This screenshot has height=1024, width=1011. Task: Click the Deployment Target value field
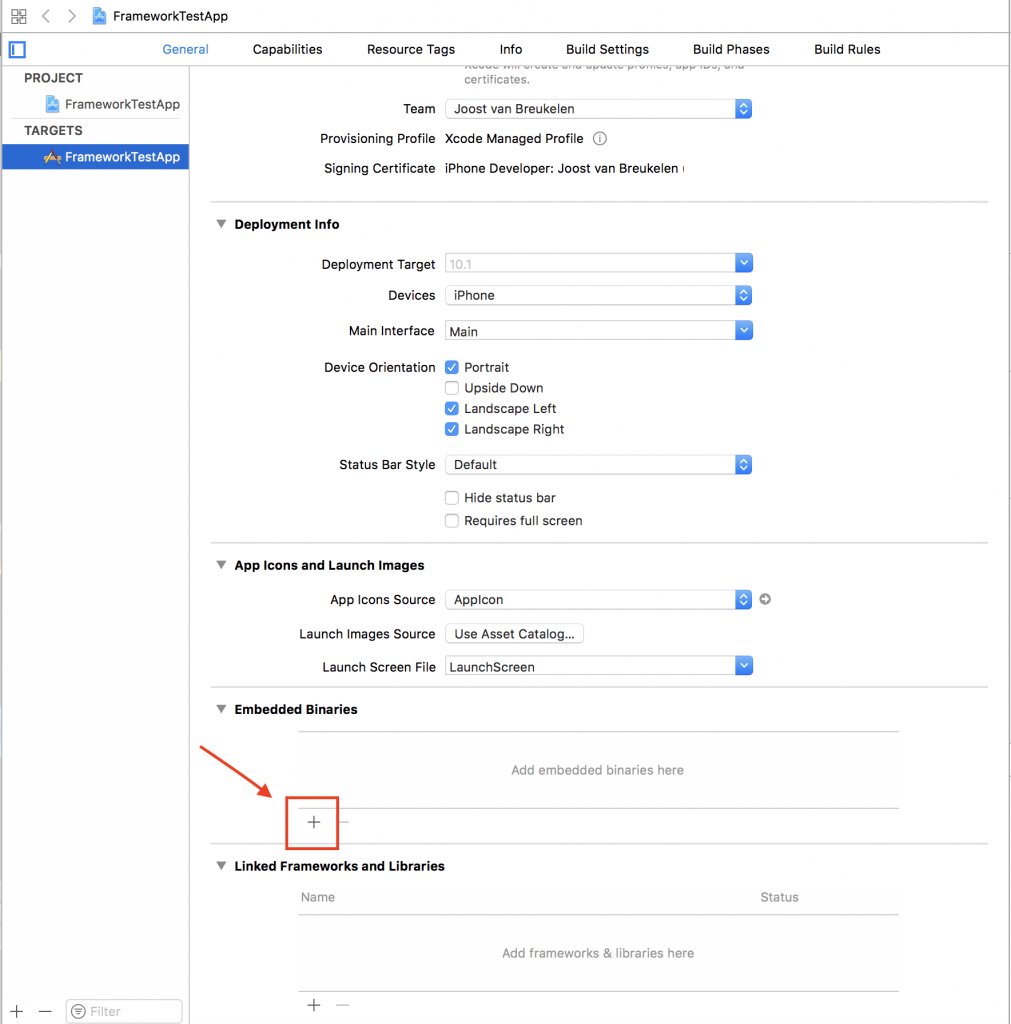(x=590, y=264)
